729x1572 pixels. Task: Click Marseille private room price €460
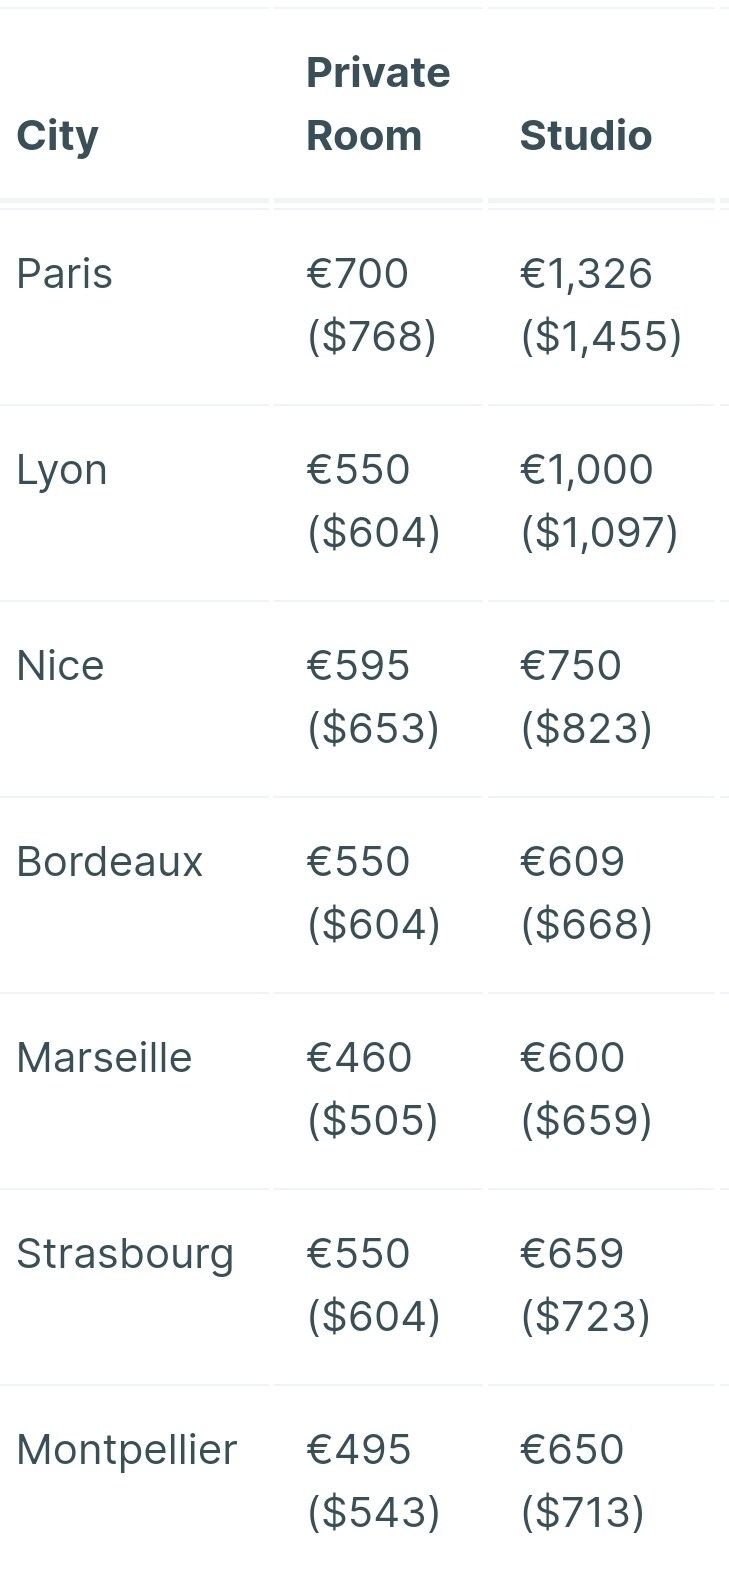(x=359, y=1058)
